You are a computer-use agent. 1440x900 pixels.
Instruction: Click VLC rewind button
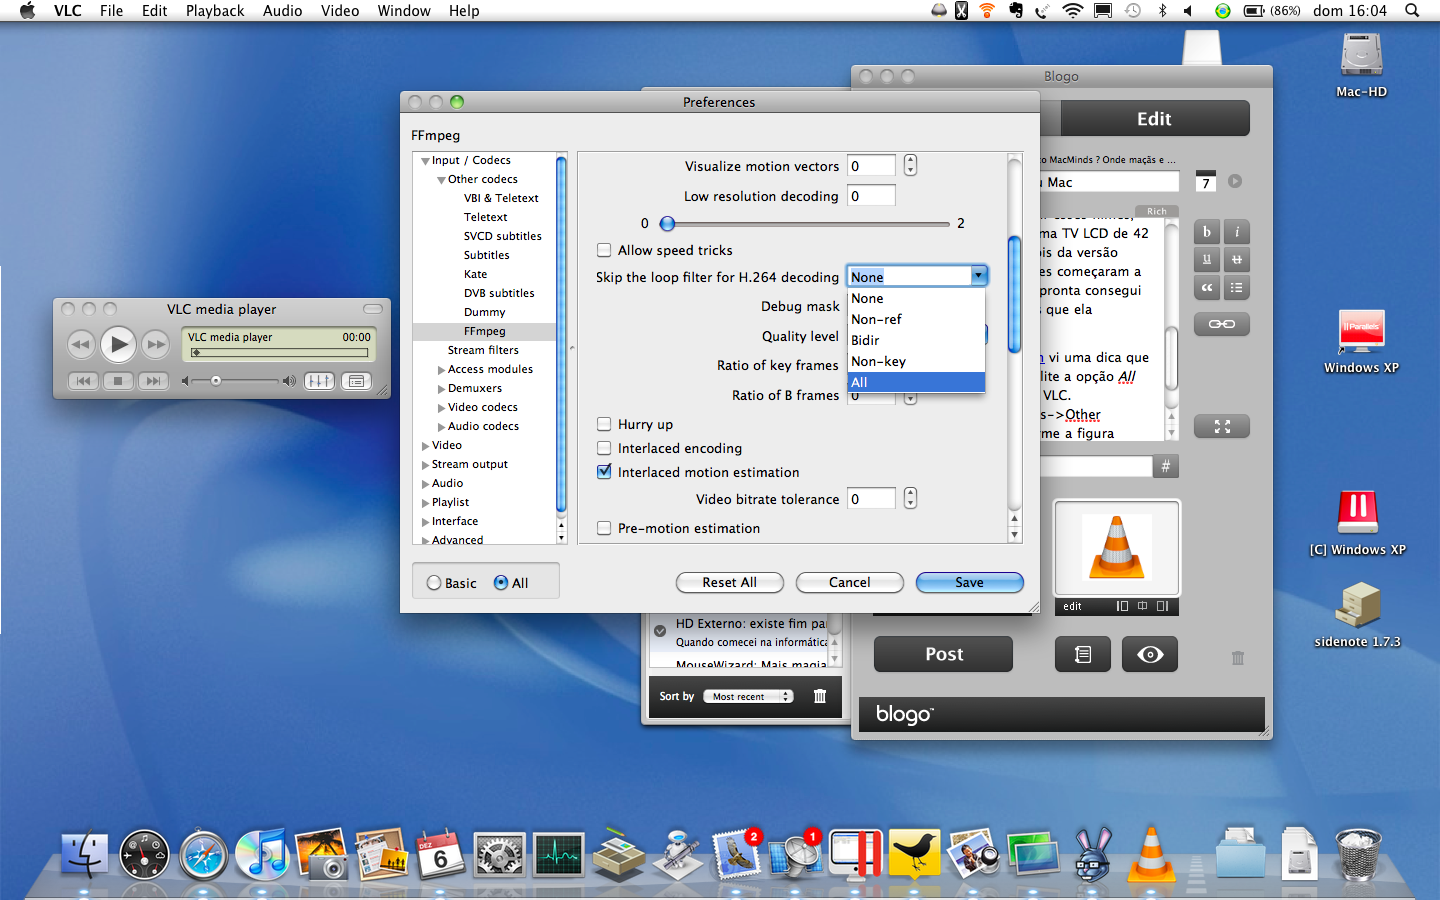[x=81, y=345]
